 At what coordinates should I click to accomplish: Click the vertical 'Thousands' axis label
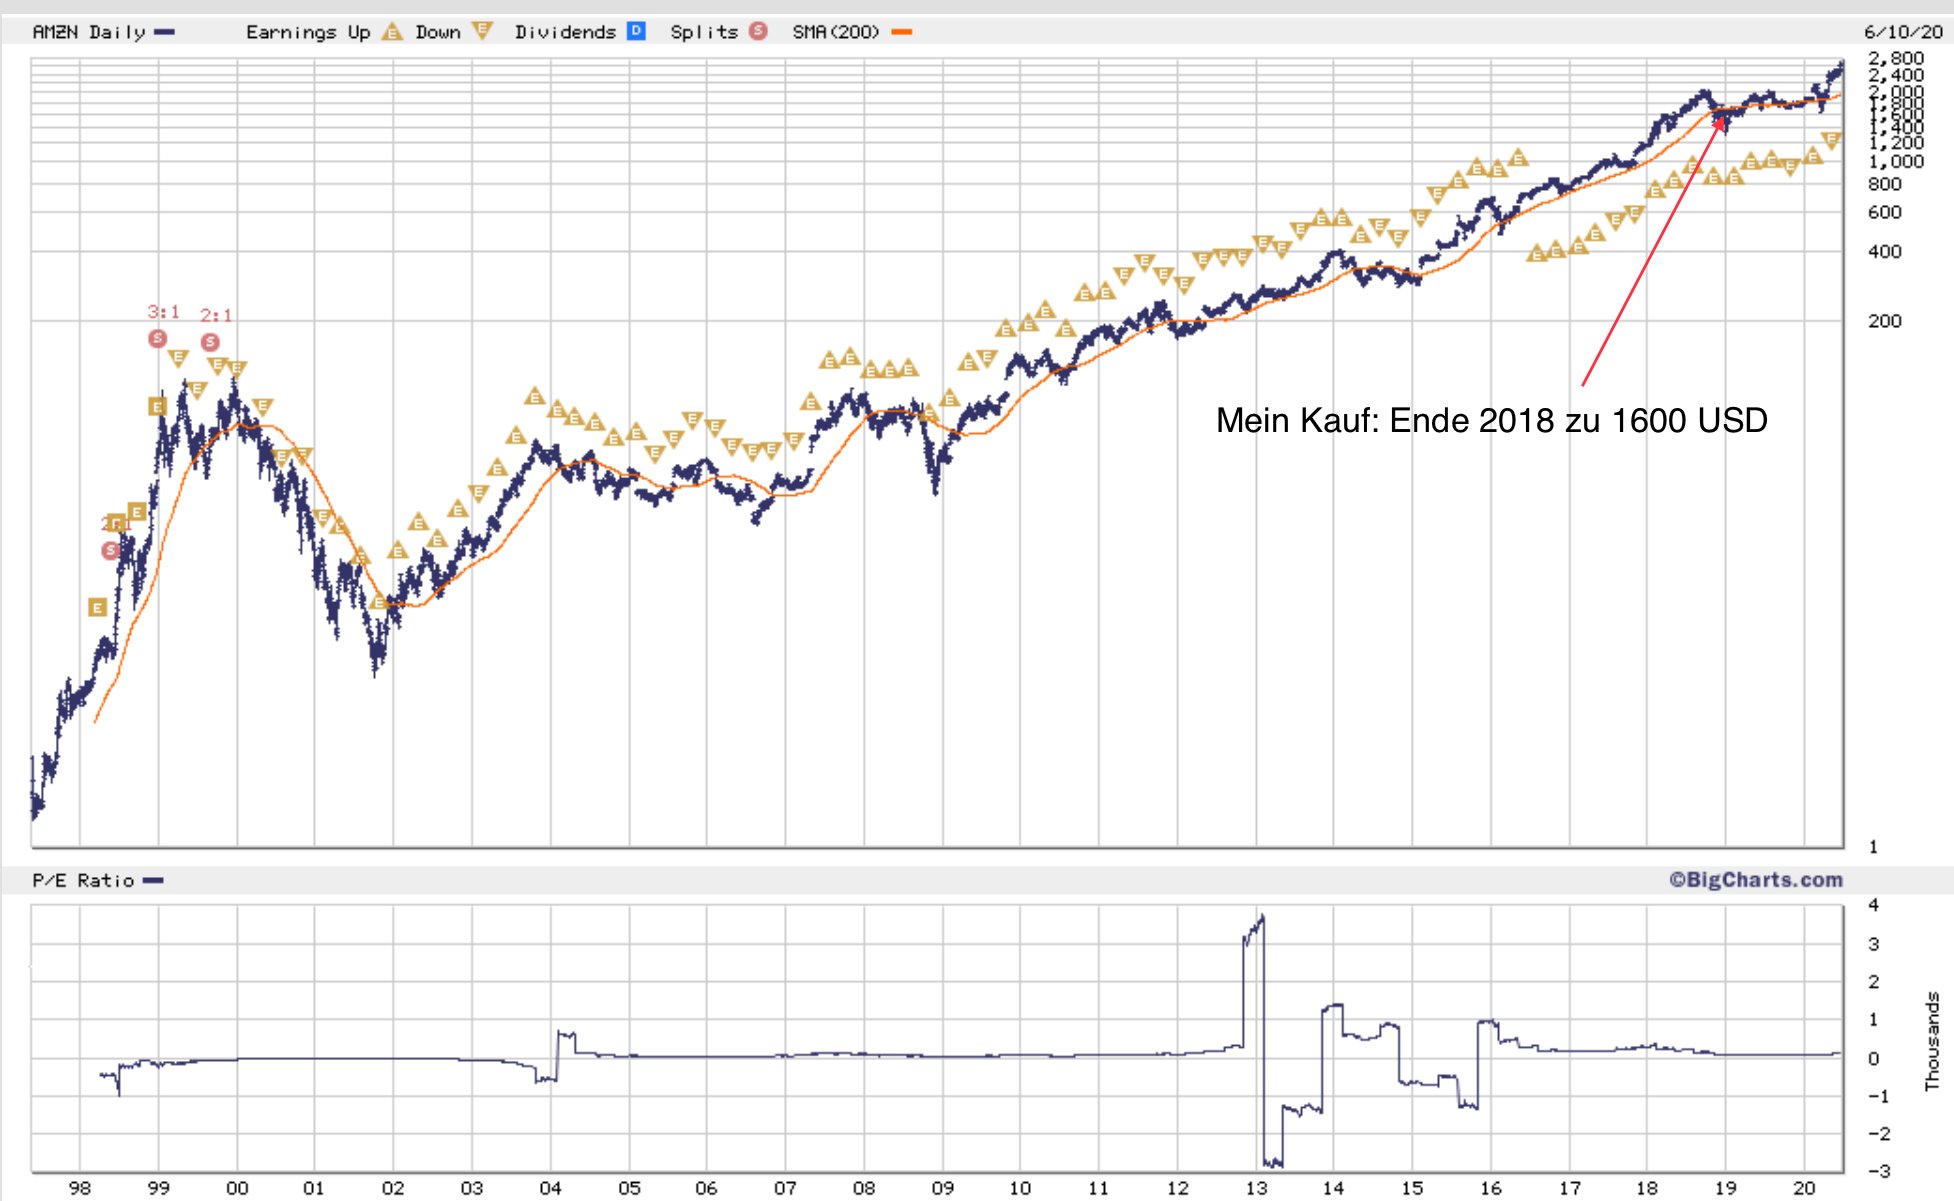[1931, 1040]
